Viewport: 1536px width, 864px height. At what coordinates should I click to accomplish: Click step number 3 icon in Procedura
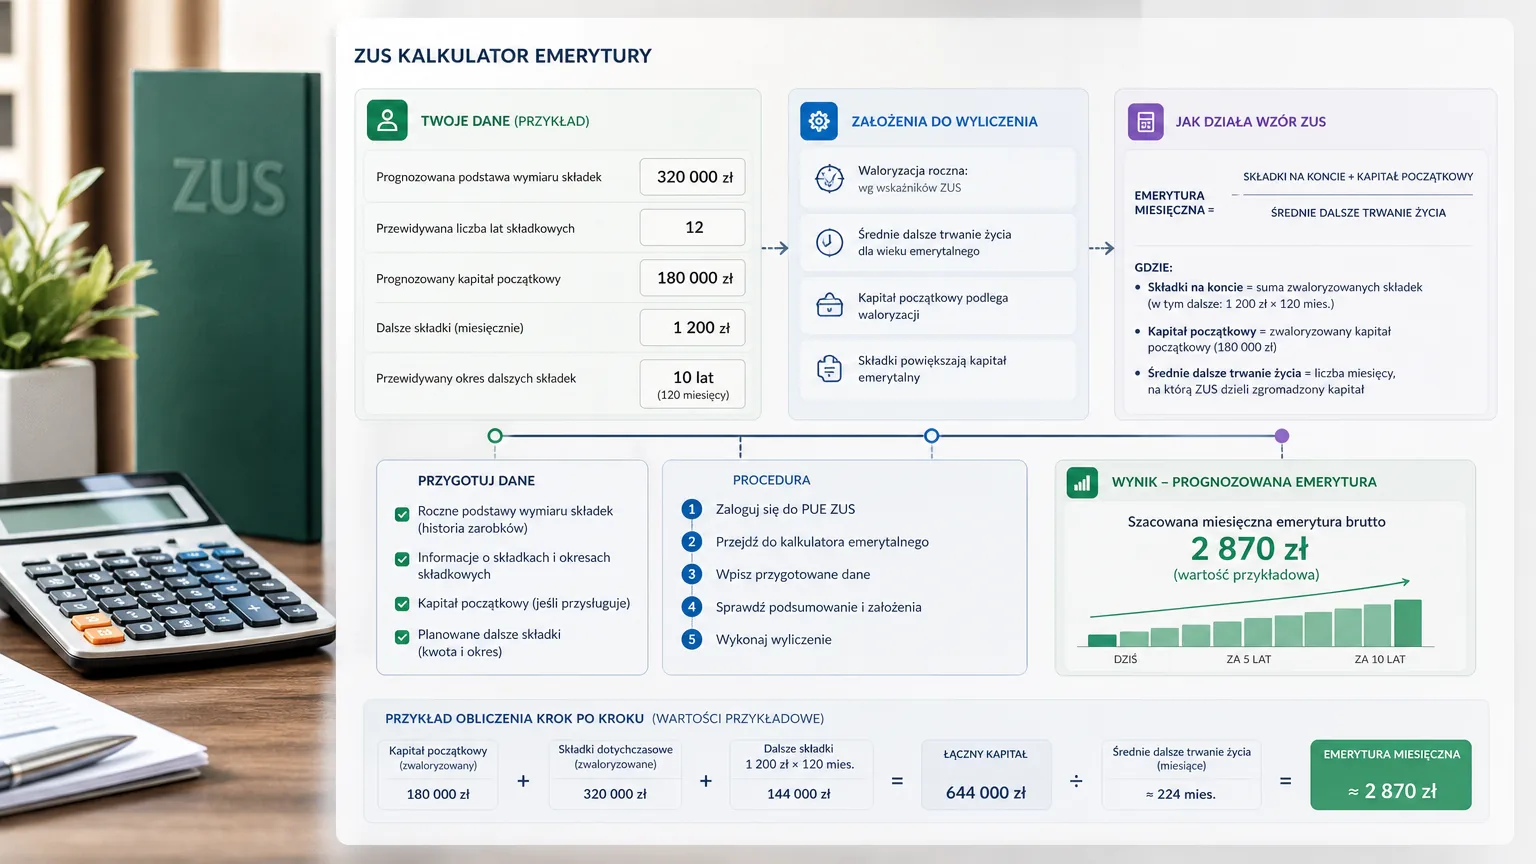point(691,574)
